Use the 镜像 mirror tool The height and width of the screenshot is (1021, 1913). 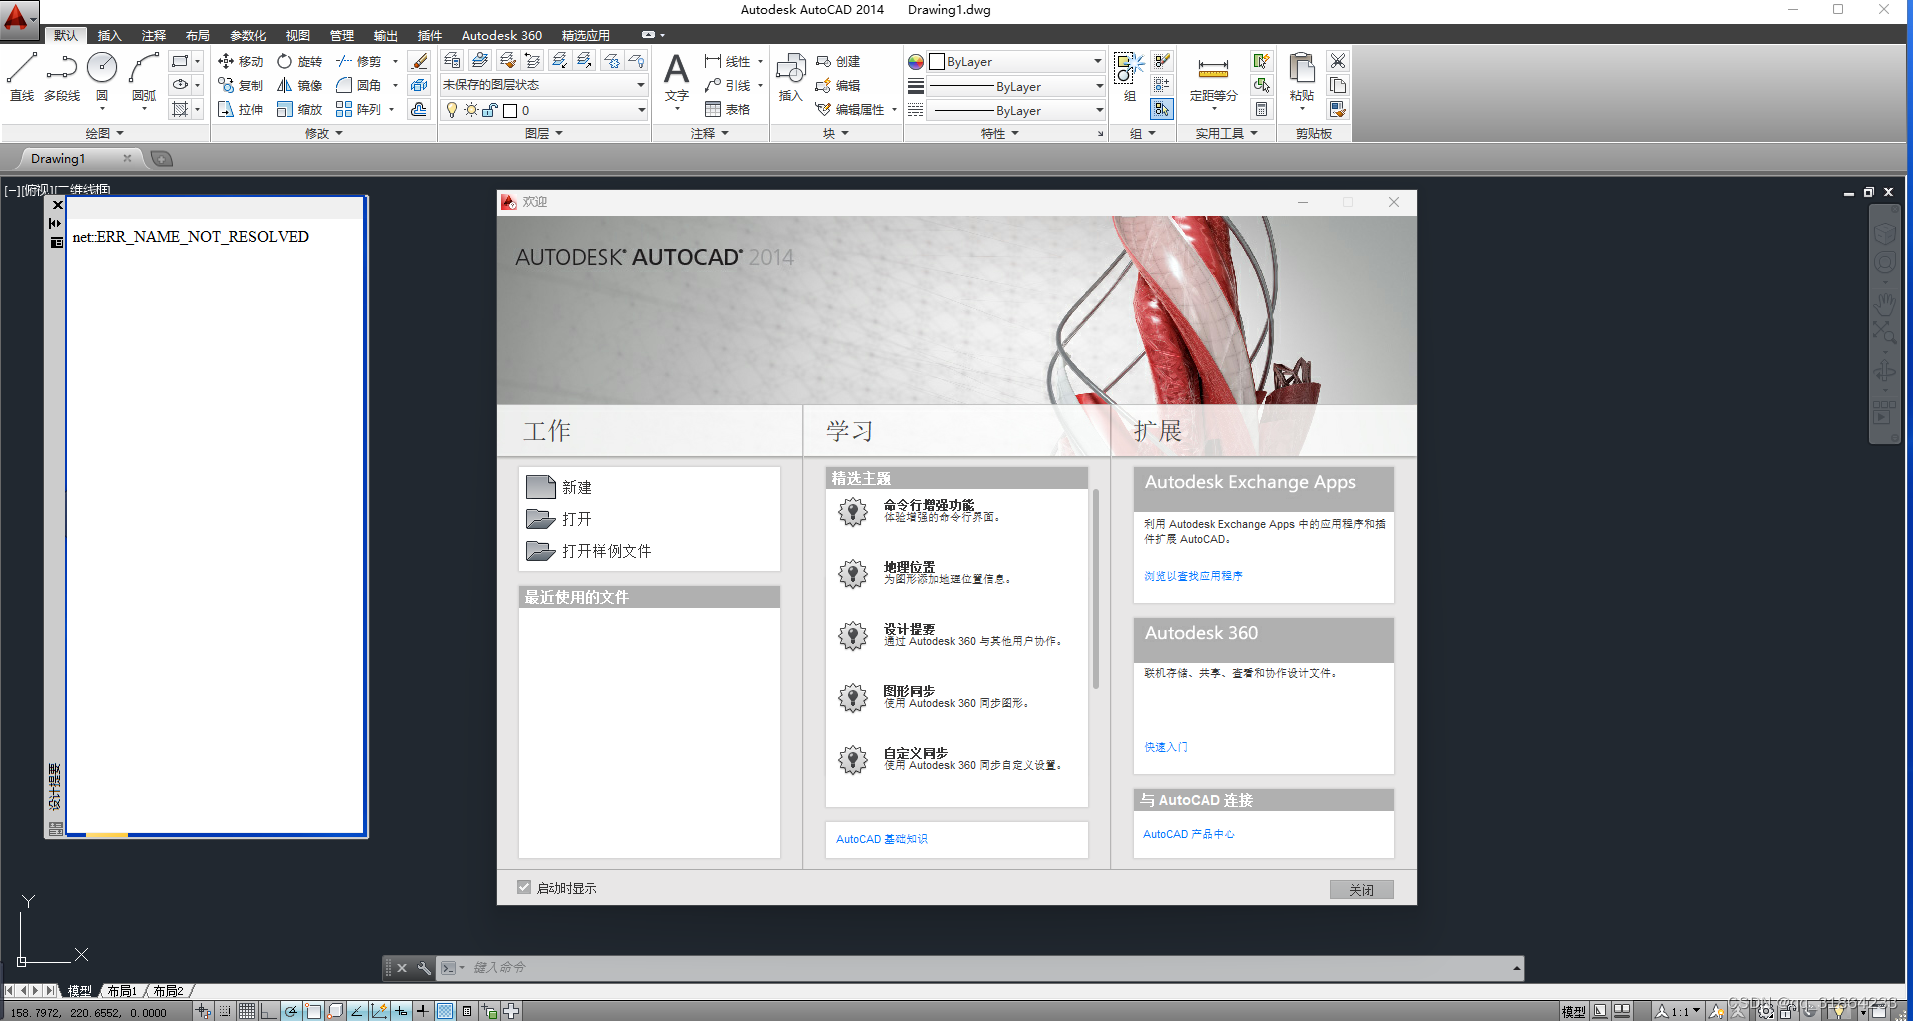[300, 85]
